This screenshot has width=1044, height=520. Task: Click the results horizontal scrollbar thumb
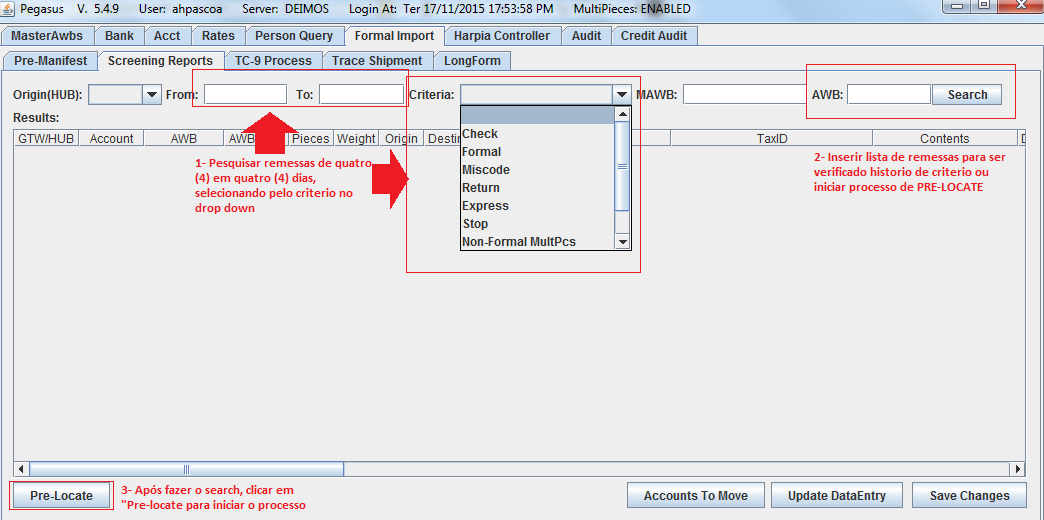point(186,469)
